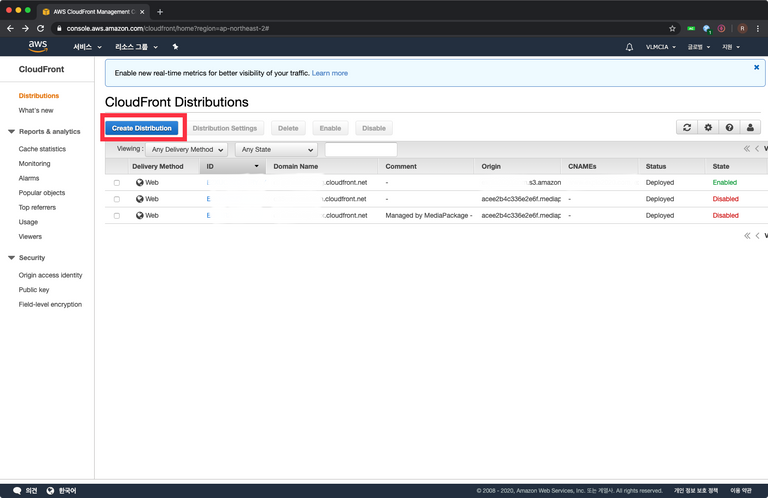Click the red circular extension icon
This screenshot has width=768, height=498.
click(721, 28)
